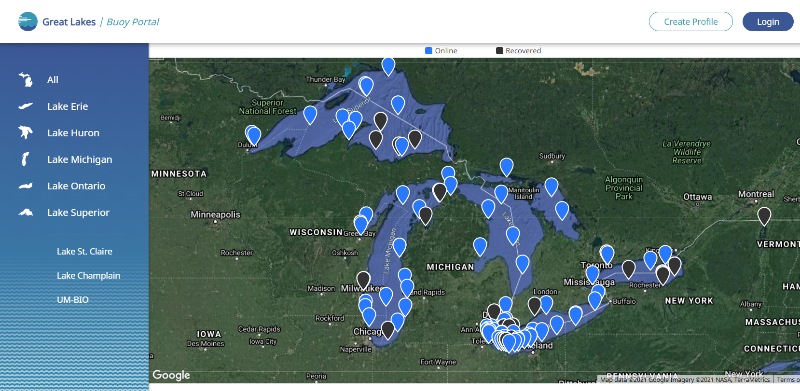Open Lake Champlain in sidebar
Viewport: 800px width, 391px height.
pyautogui.click(x=89, y=276)
